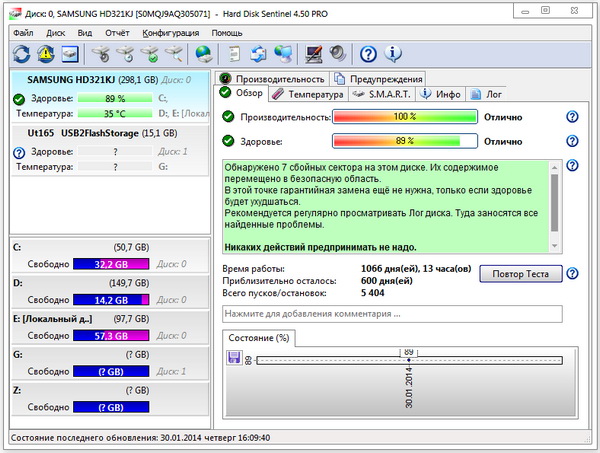Click the blue info icon in the toolbar
This screenshot has height=453, width=600.
pyautogui.click(x=392, y=54)
